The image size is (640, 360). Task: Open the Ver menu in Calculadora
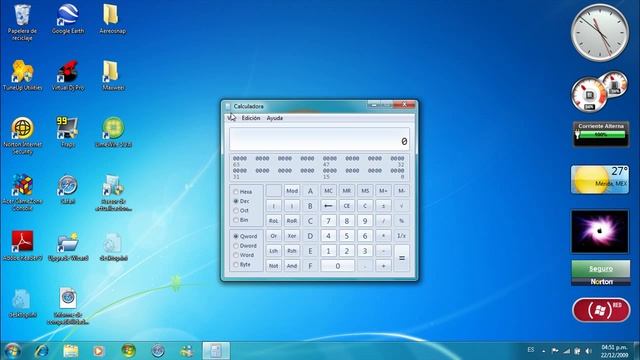click(x=231, y=118)
